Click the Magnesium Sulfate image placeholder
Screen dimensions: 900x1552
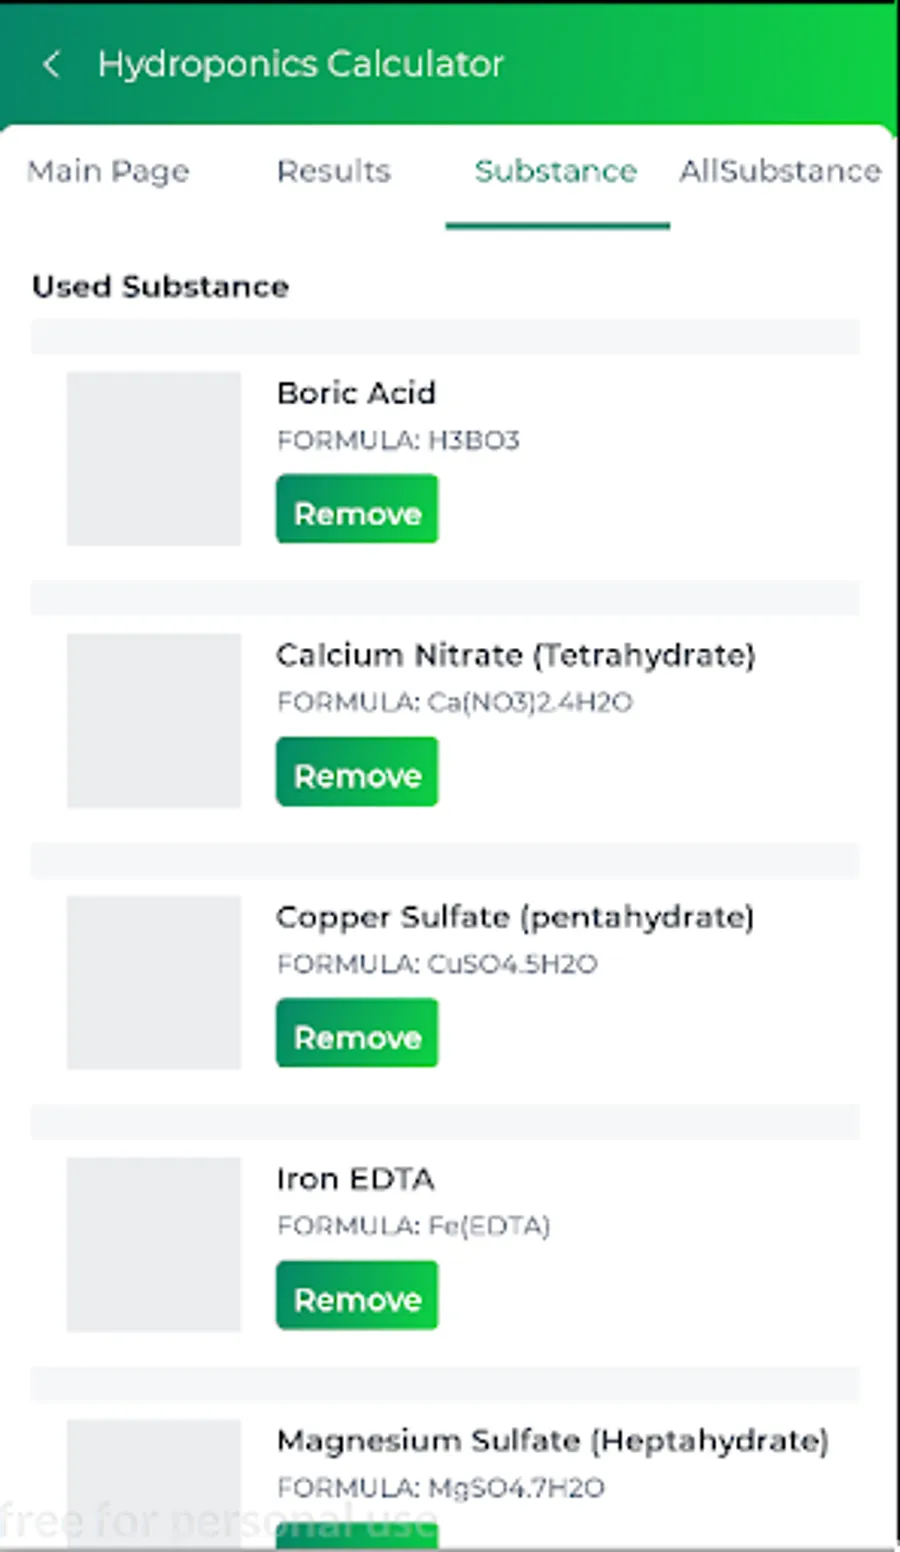coord(154,1483)
